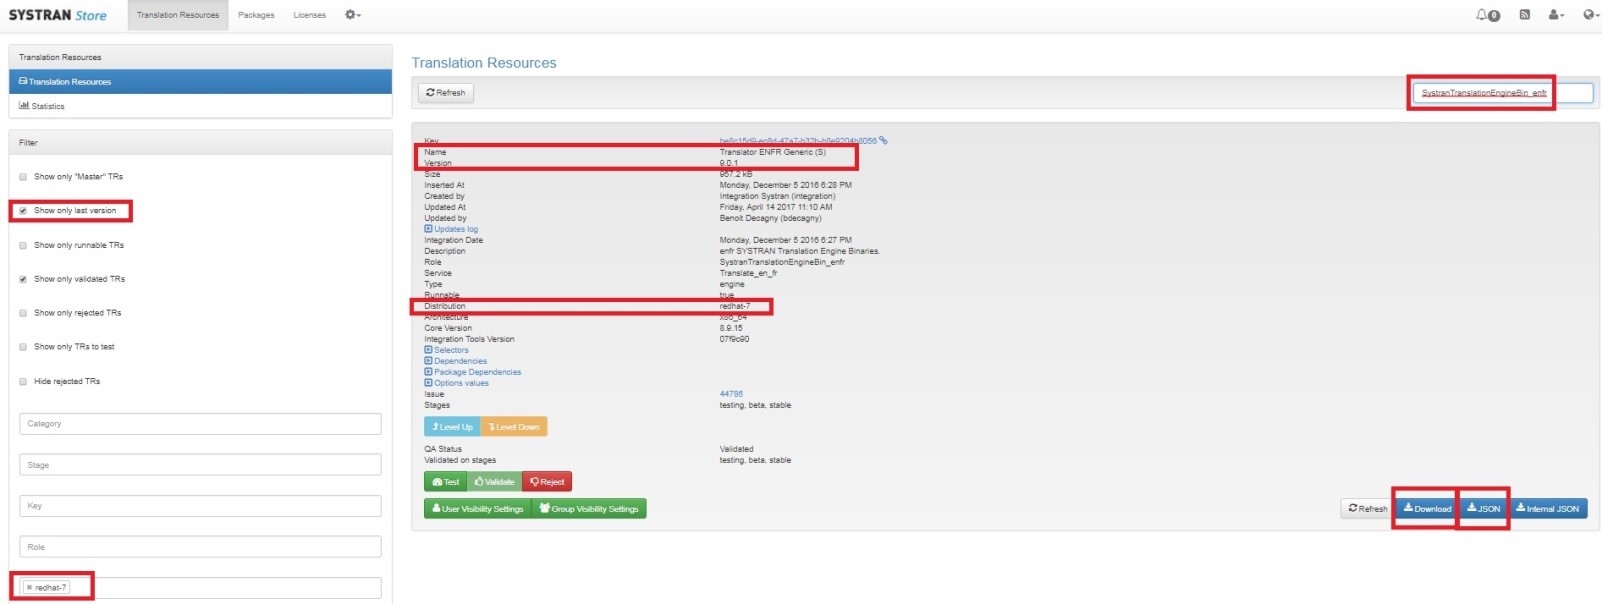The image size is (1602, 604).
Task: Select the Core Version value 8.9.15
Action: click(731, 328)
